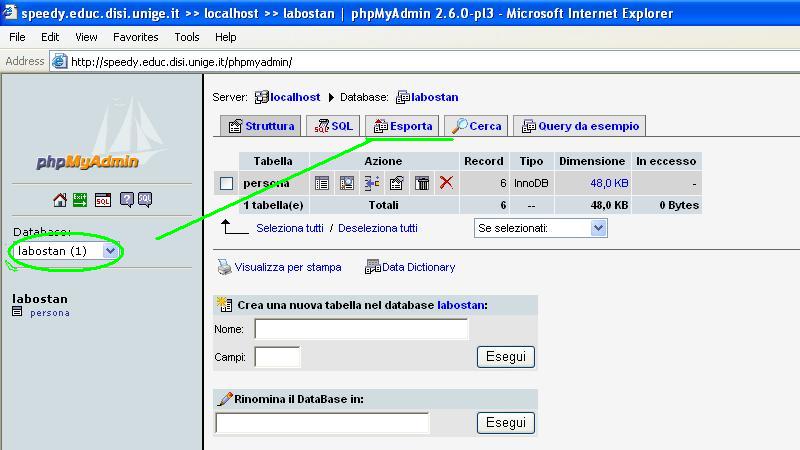Switch to the Esporta tab

pos(402,126)
